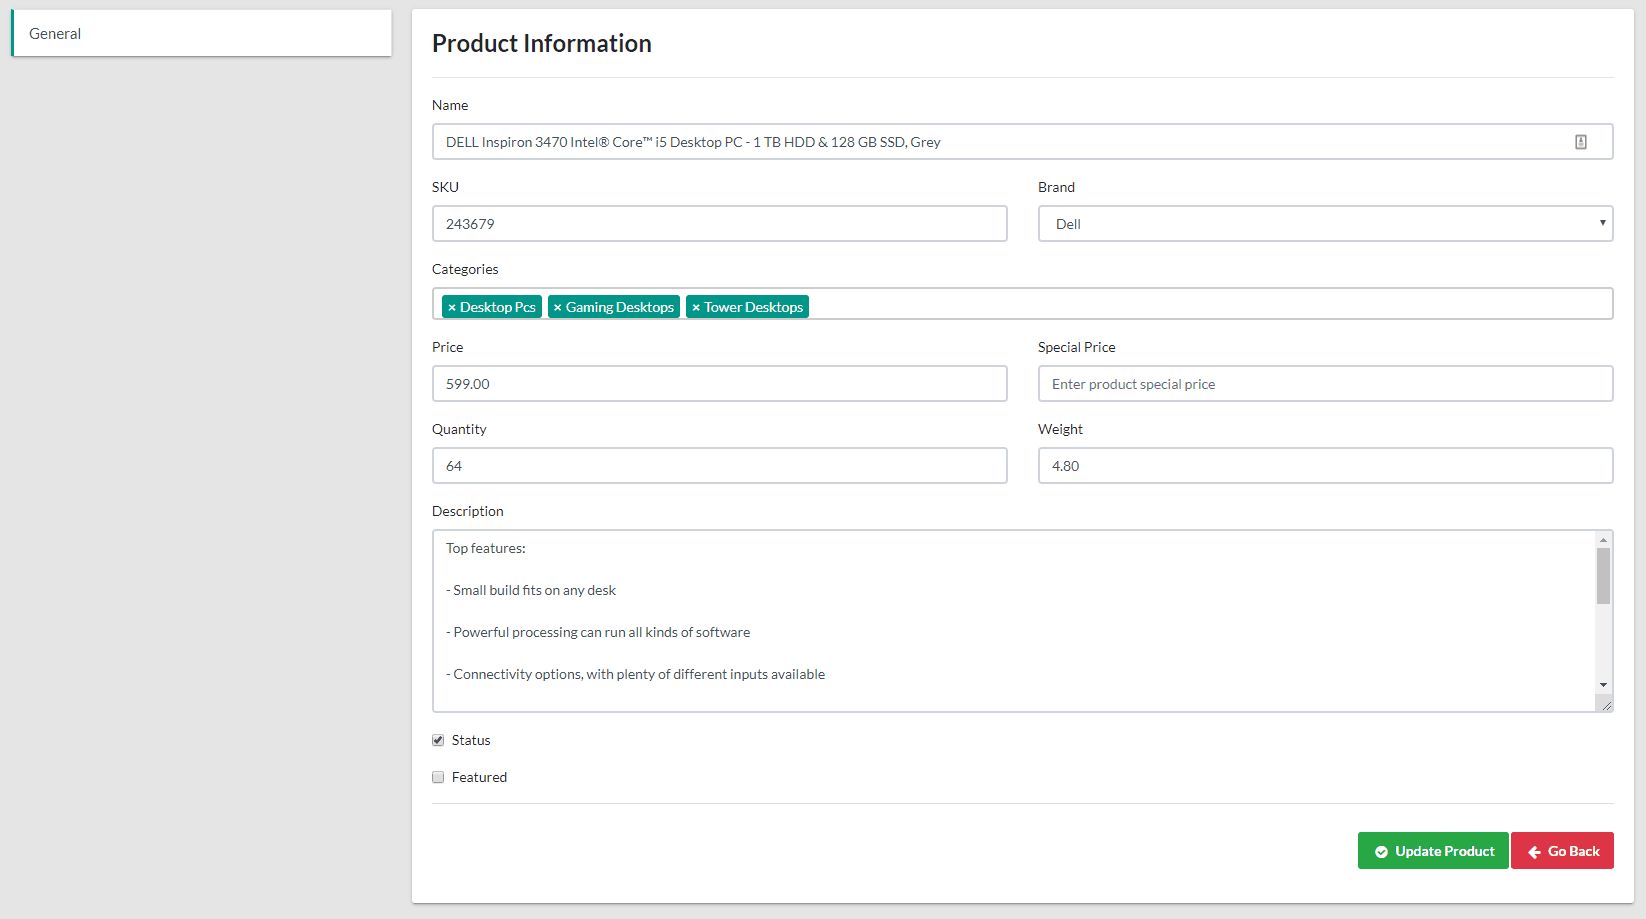Click the icon inside the Name field
Viewport: 1646px width, 919px height.
pyautogui.click(x=1581, y=142)
